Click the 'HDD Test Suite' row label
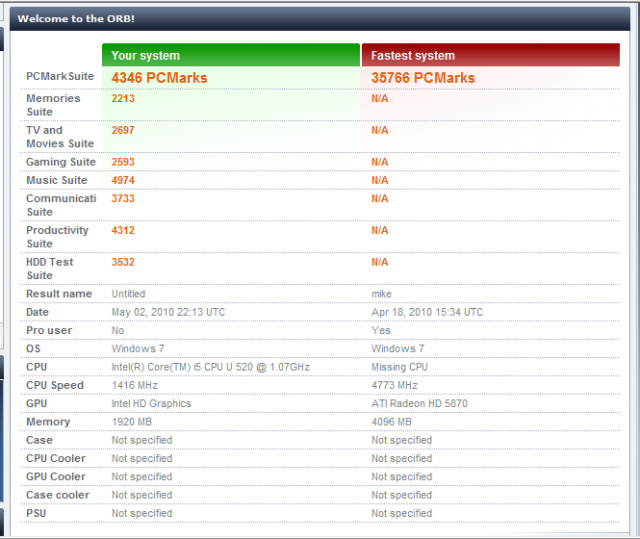 click(x=49, y=268)
